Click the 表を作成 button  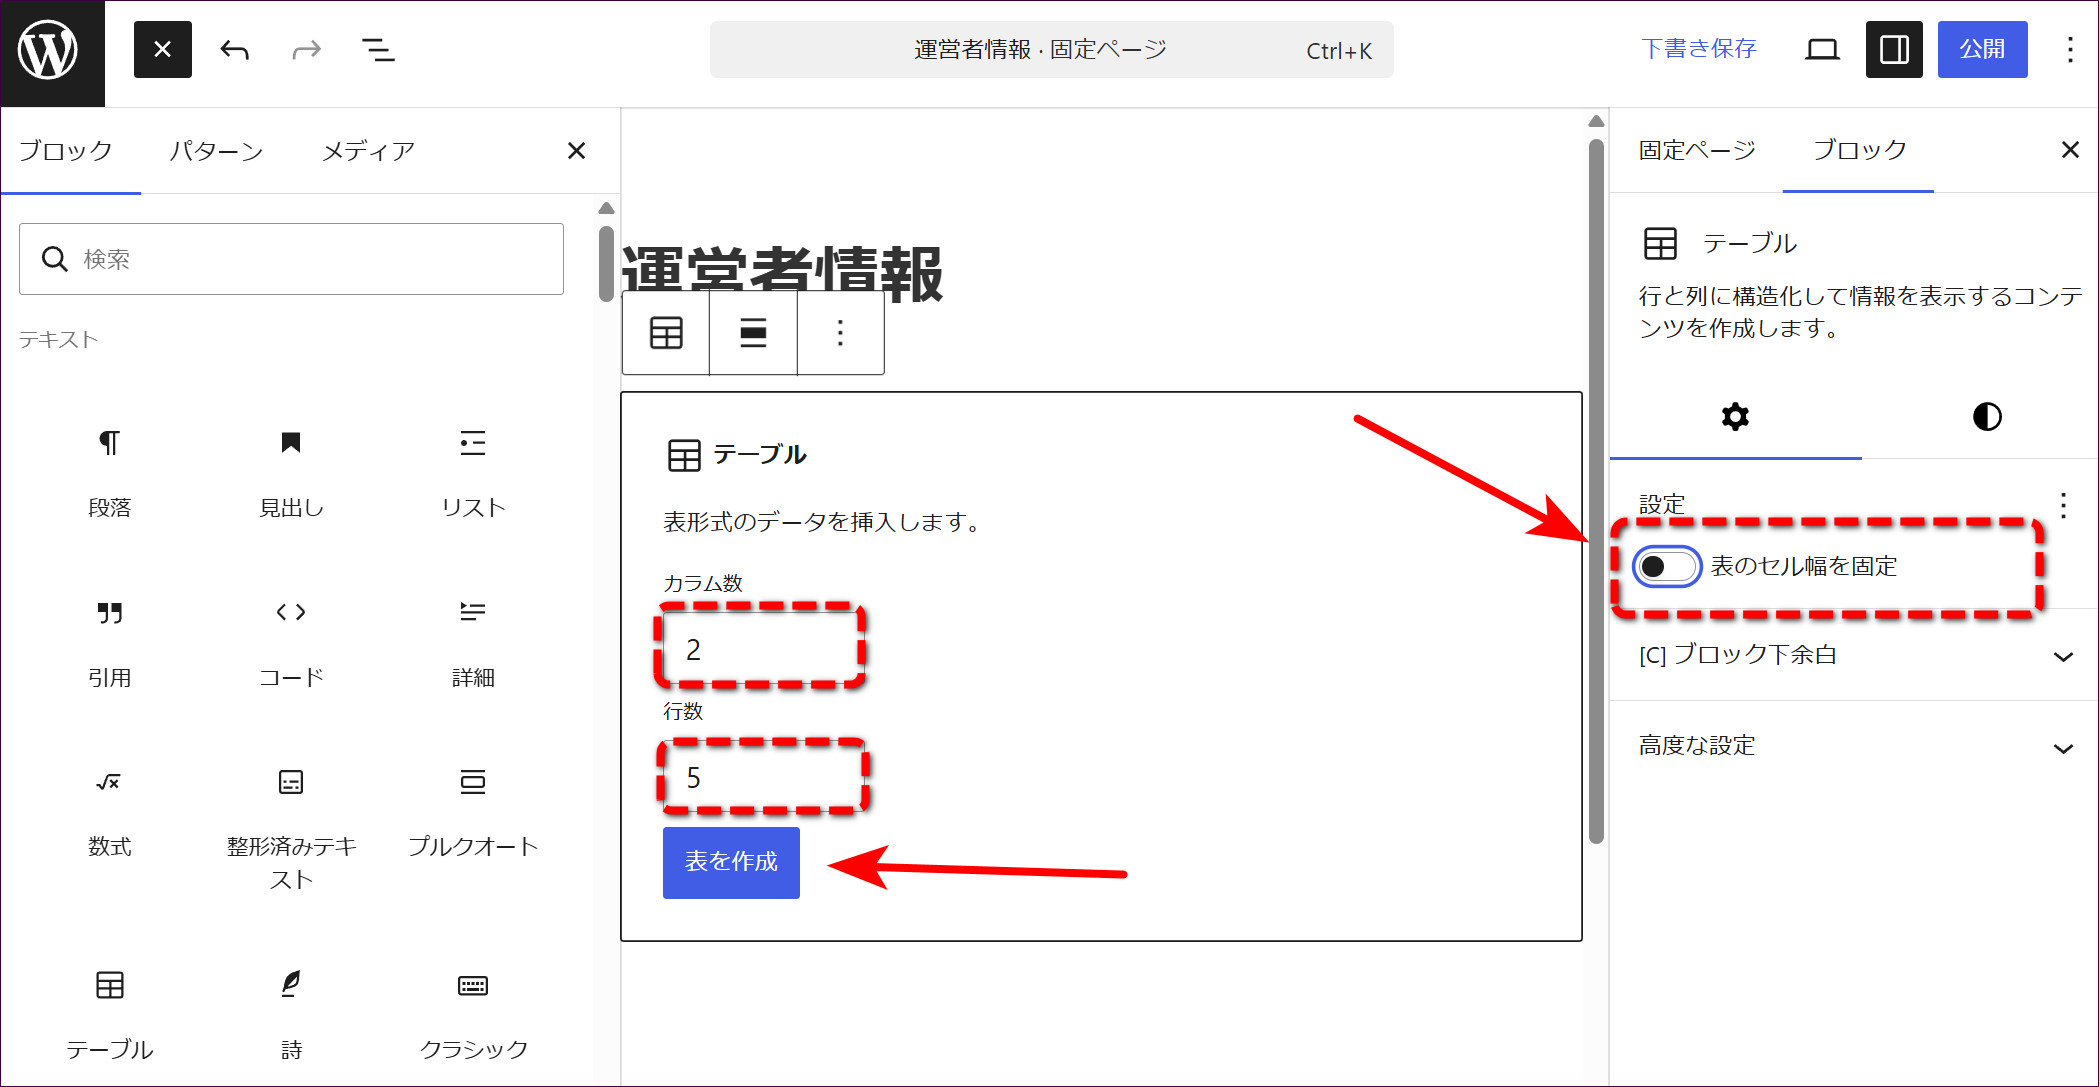pos(731,862)
